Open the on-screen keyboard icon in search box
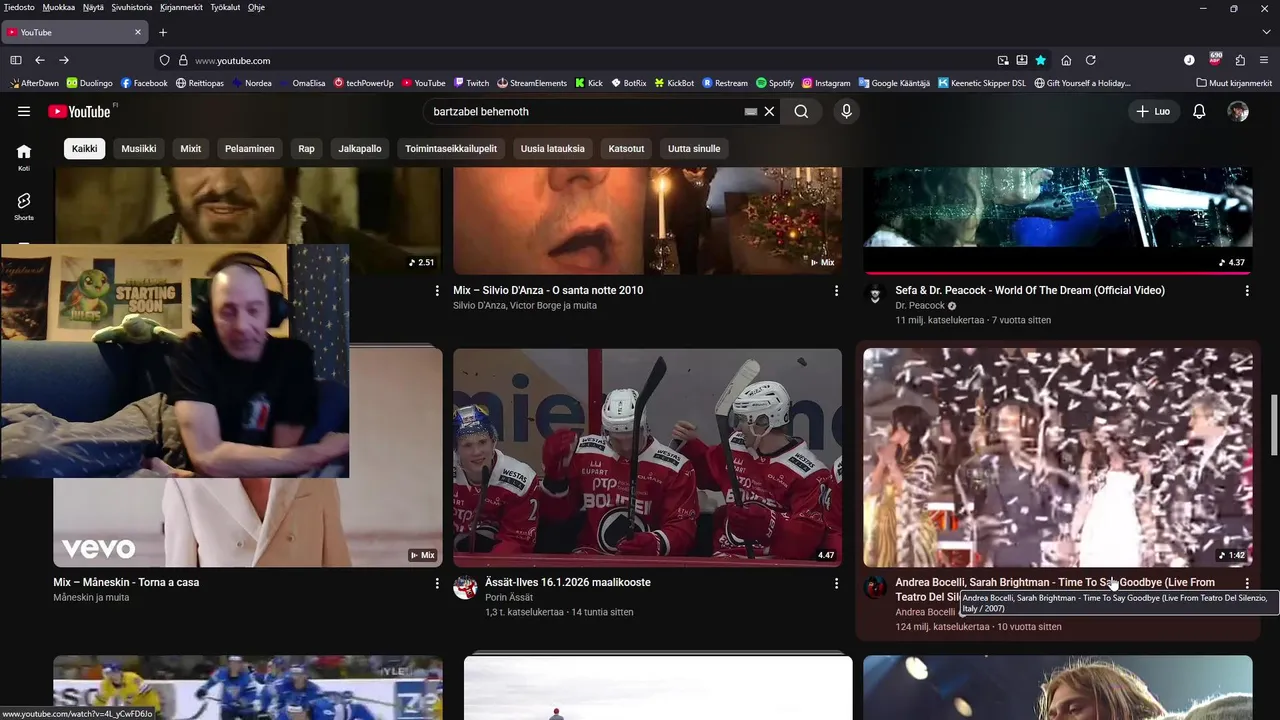The height and width of the screenshot is (720, 1280). point(750,112)
